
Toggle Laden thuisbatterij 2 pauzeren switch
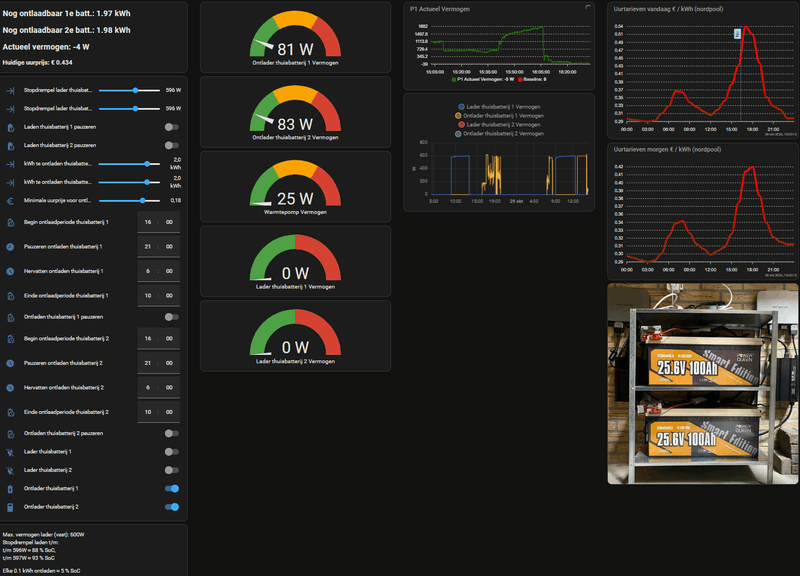(172, 145)
